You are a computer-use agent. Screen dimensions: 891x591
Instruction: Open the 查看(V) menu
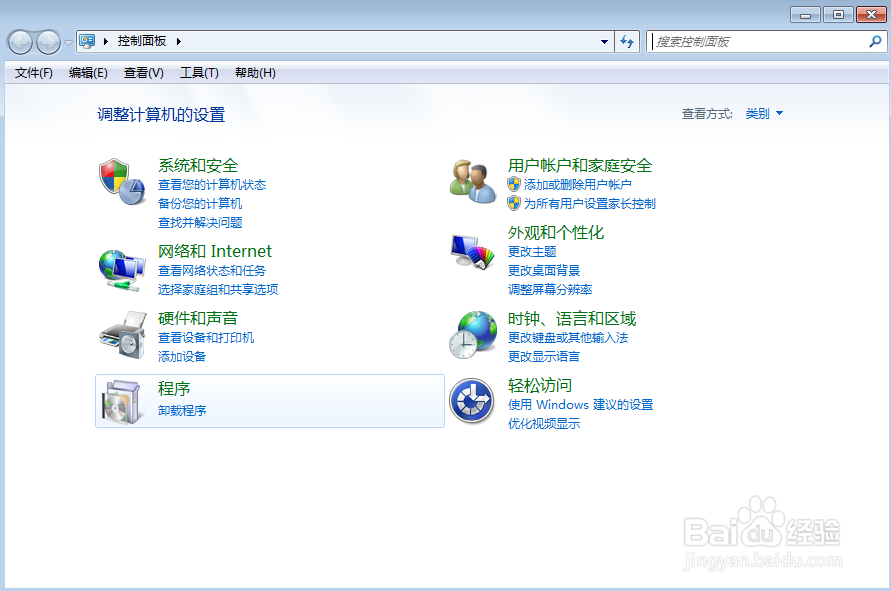coord(143,73)
